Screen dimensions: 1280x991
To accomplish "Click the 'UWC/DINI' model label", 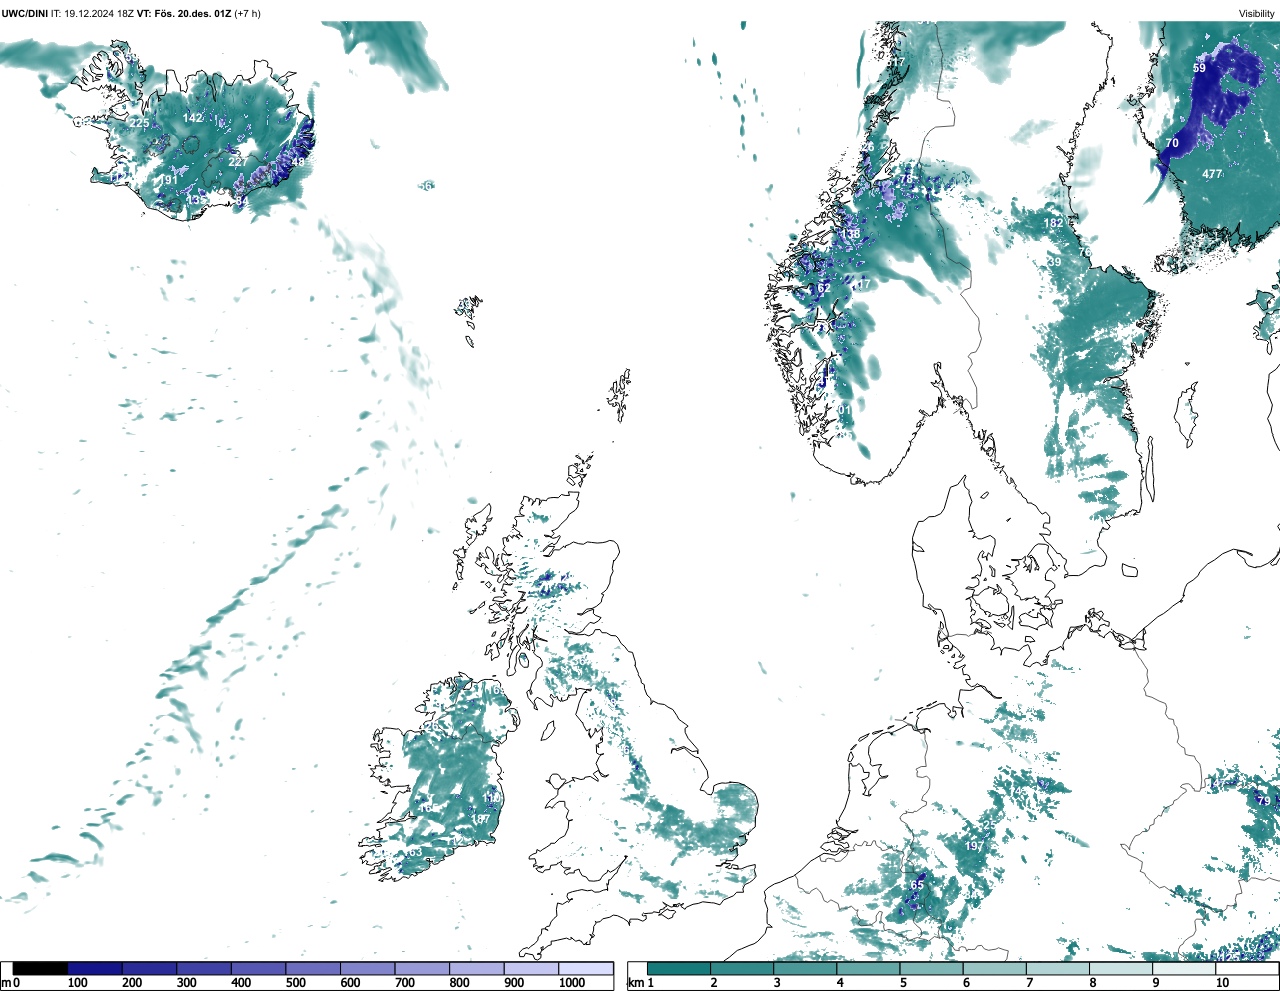I will coord(25,13).
